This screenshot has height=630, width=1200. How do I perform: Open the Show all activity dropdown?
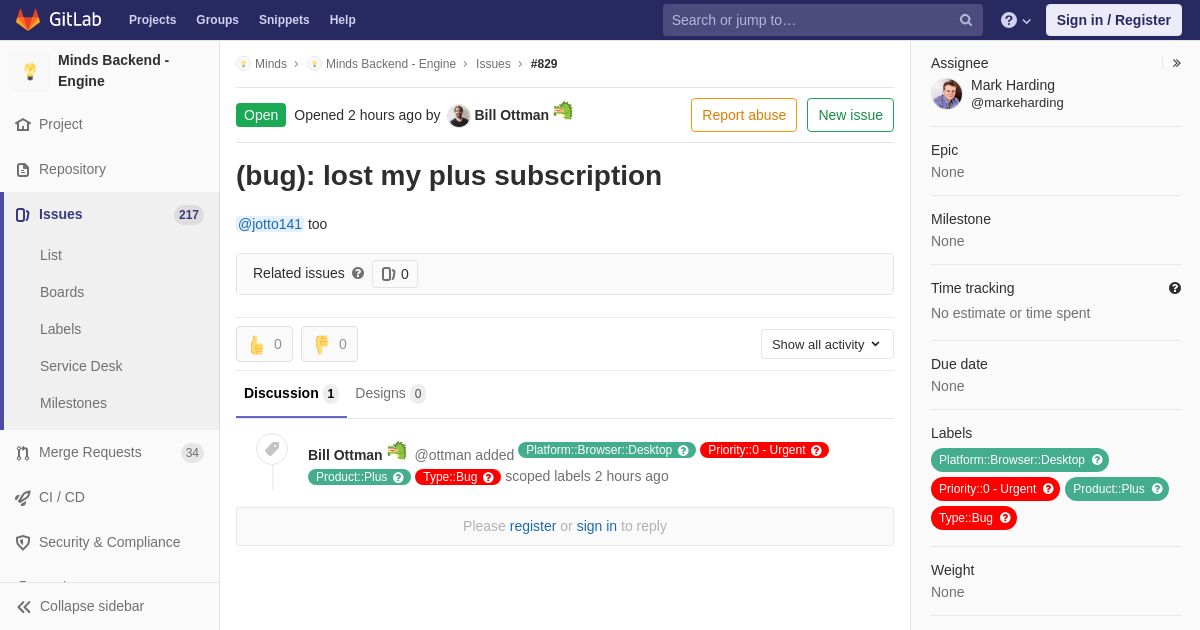click(827, 344)
